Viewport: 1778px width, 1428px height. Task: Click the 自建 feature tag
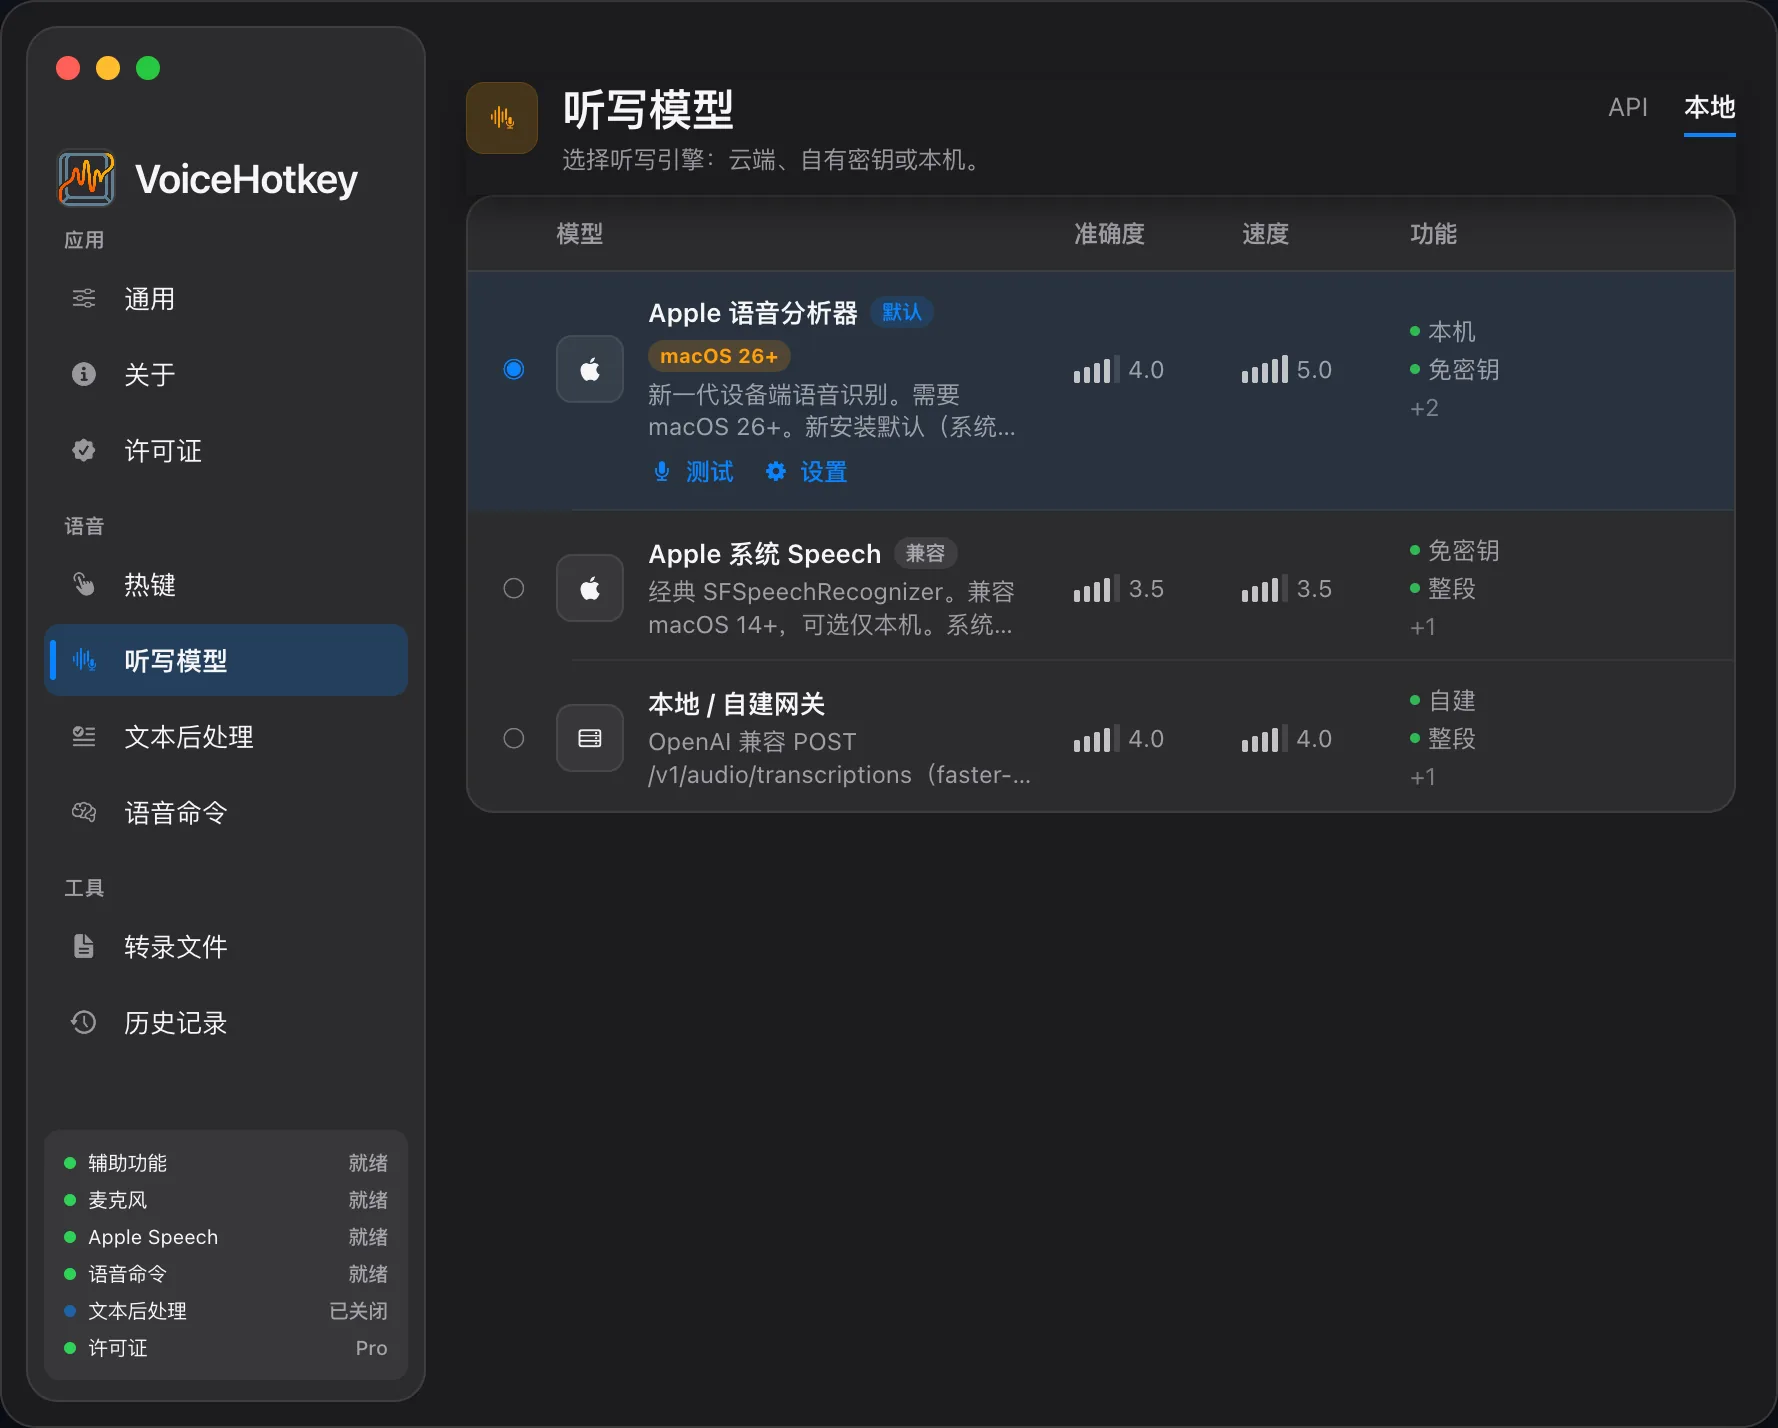click(1442, 701)
